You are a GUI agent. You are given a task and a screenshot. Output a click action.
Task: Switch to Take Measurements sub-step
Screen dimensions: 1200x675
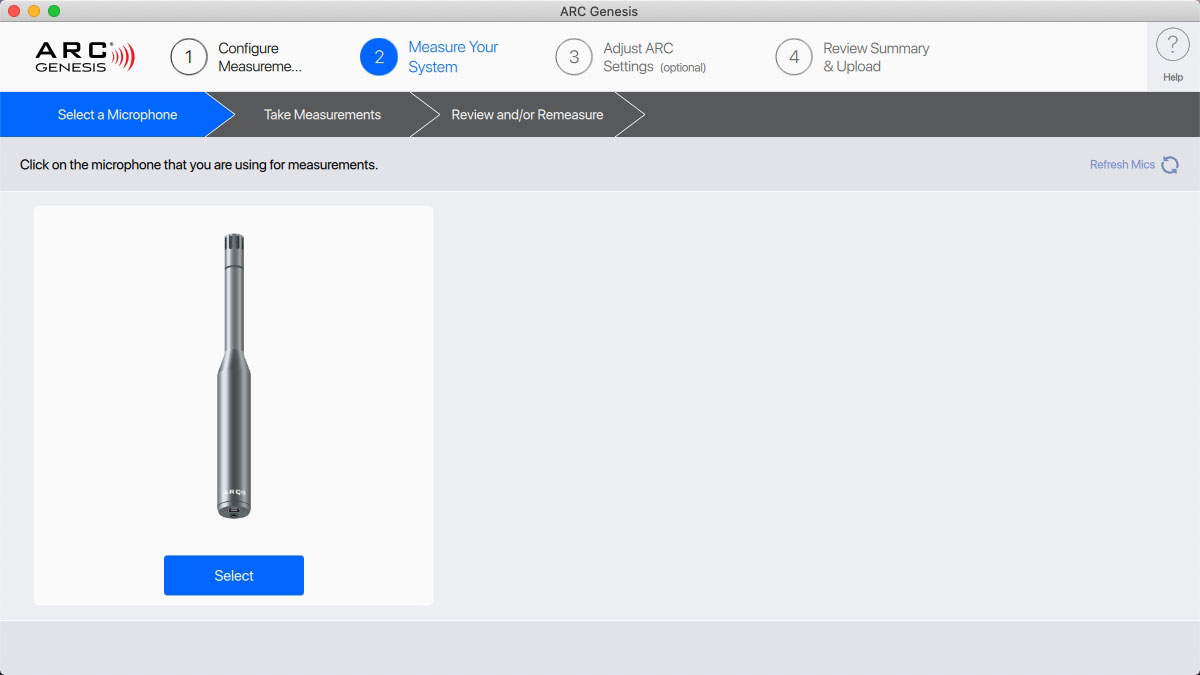click(x=322, y=115)
